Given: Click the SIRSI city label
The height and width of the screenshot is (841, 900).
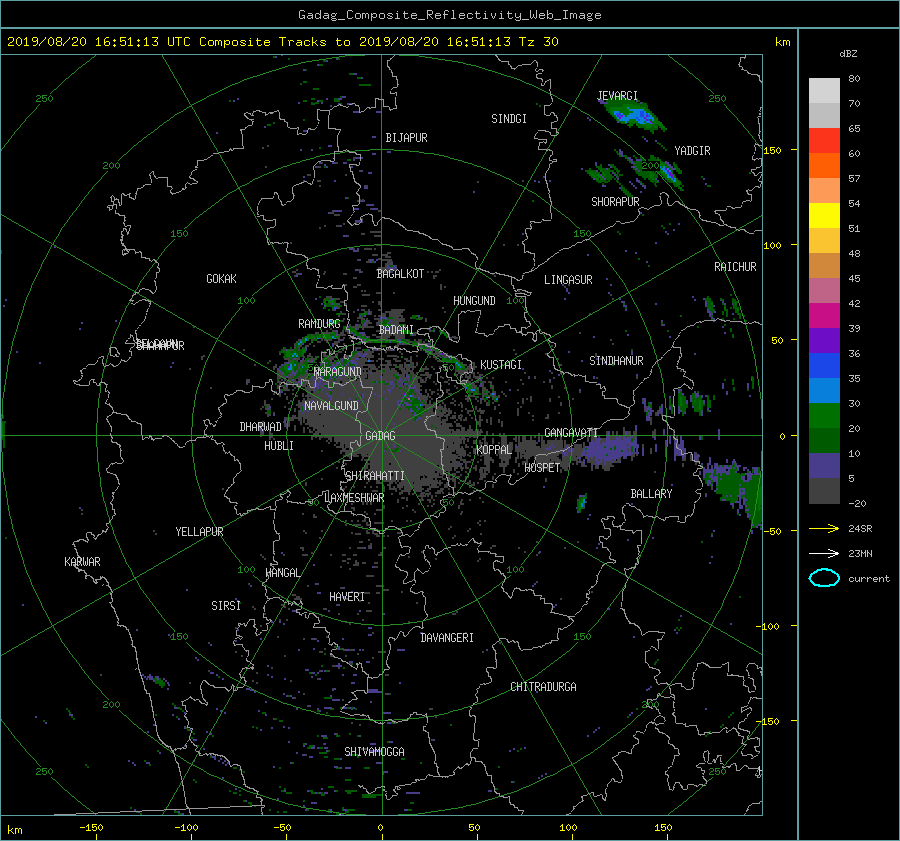Looking at the screenshot, I should [226, 606].
